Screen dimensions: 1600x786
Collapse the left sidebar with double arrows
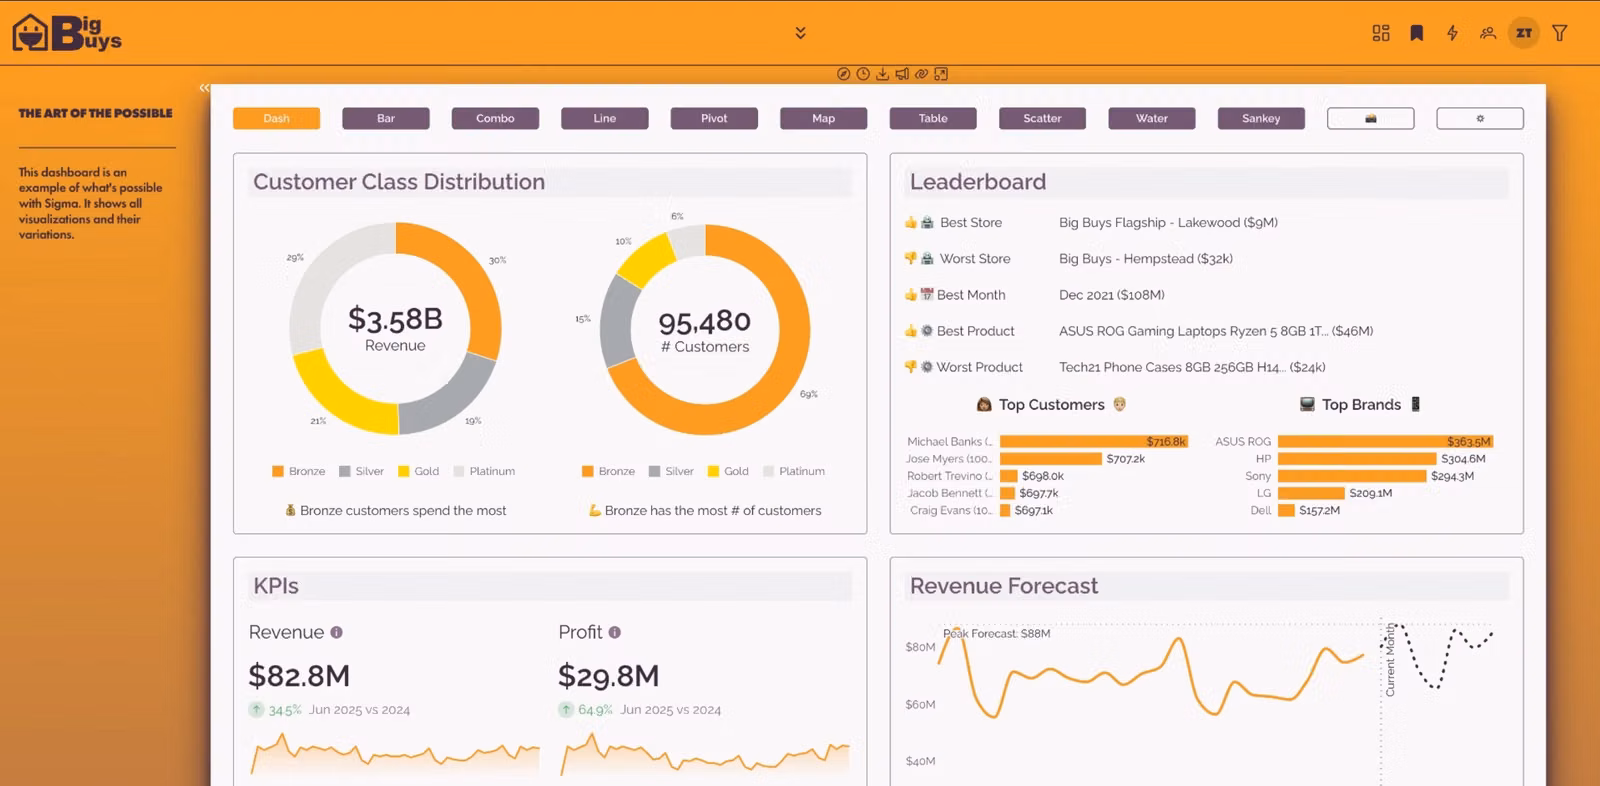point(204,88)
